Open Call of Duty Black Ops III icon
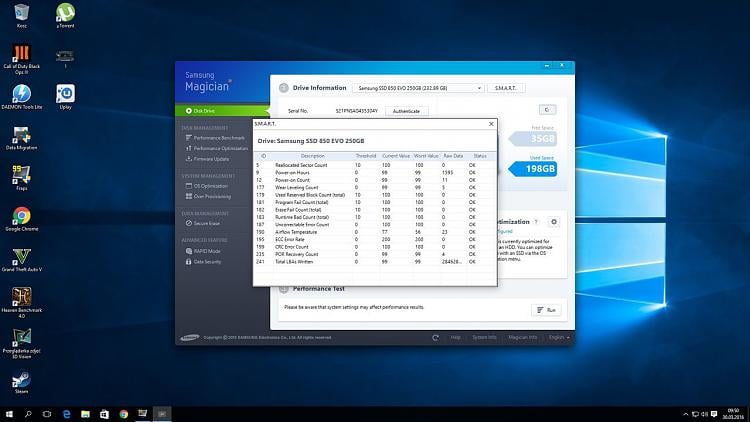The image size is (750, 422). [22, 59]
